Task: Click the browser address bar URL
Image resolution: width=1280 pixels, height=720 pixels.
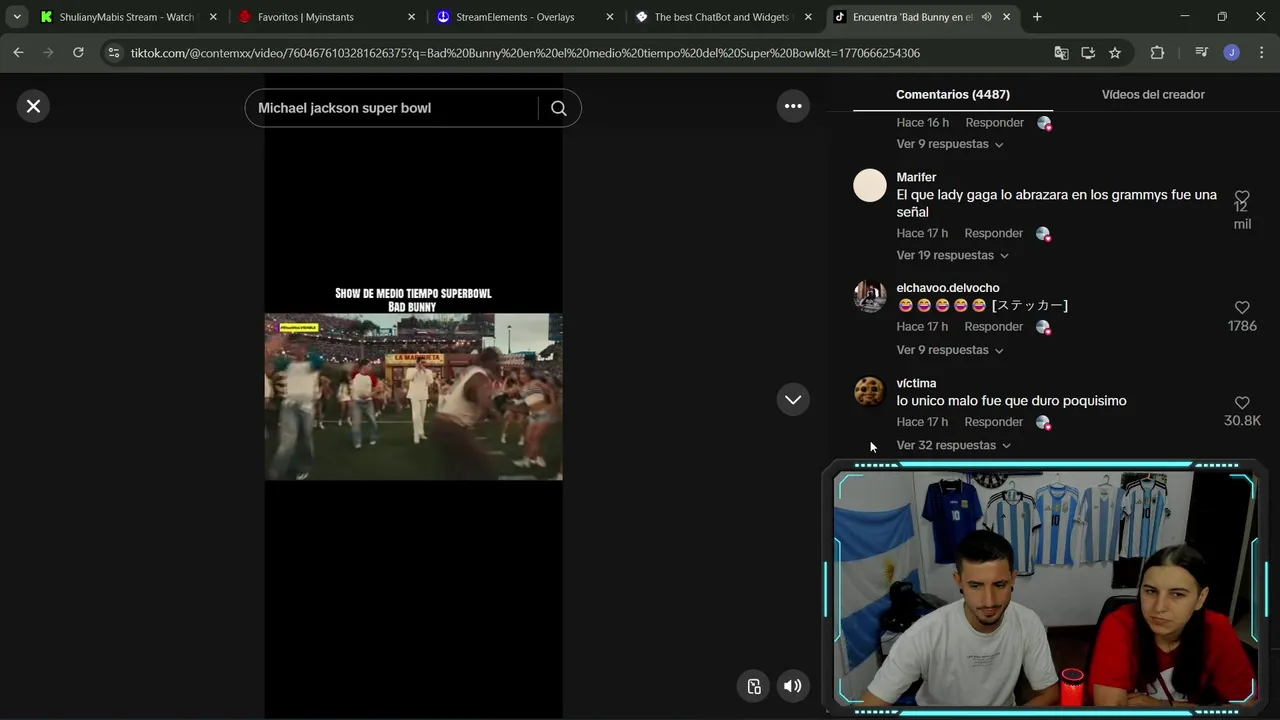Action: point(525,53)
